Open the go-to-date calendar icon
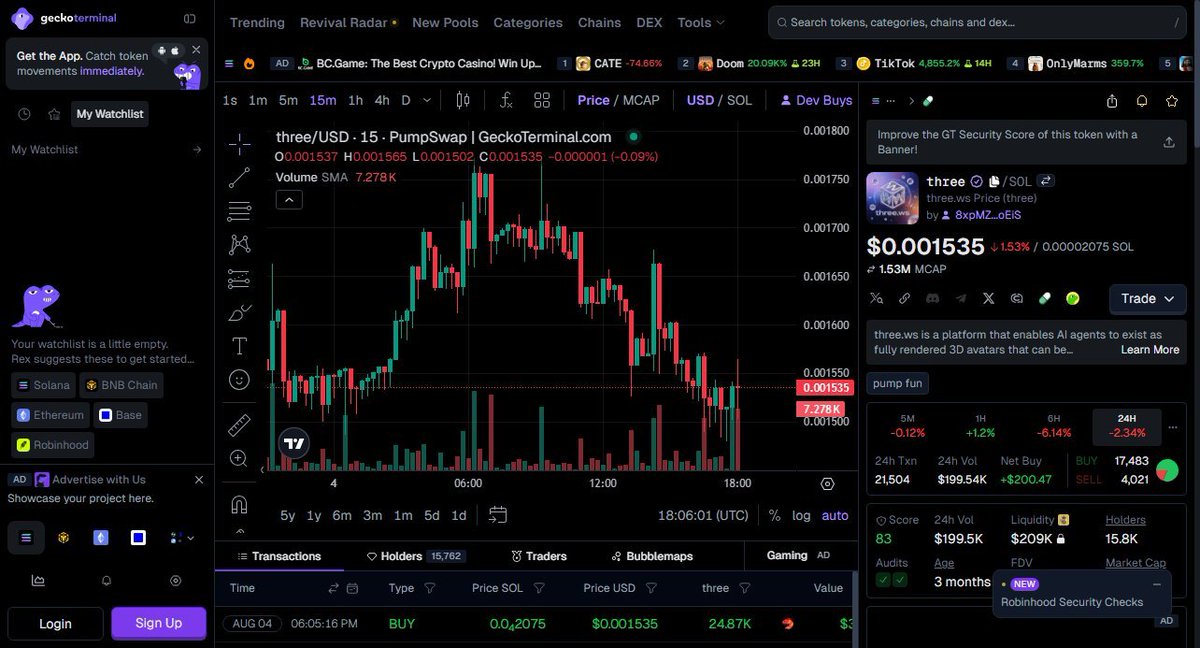The image size is (1200, 648). pos(498,515)
